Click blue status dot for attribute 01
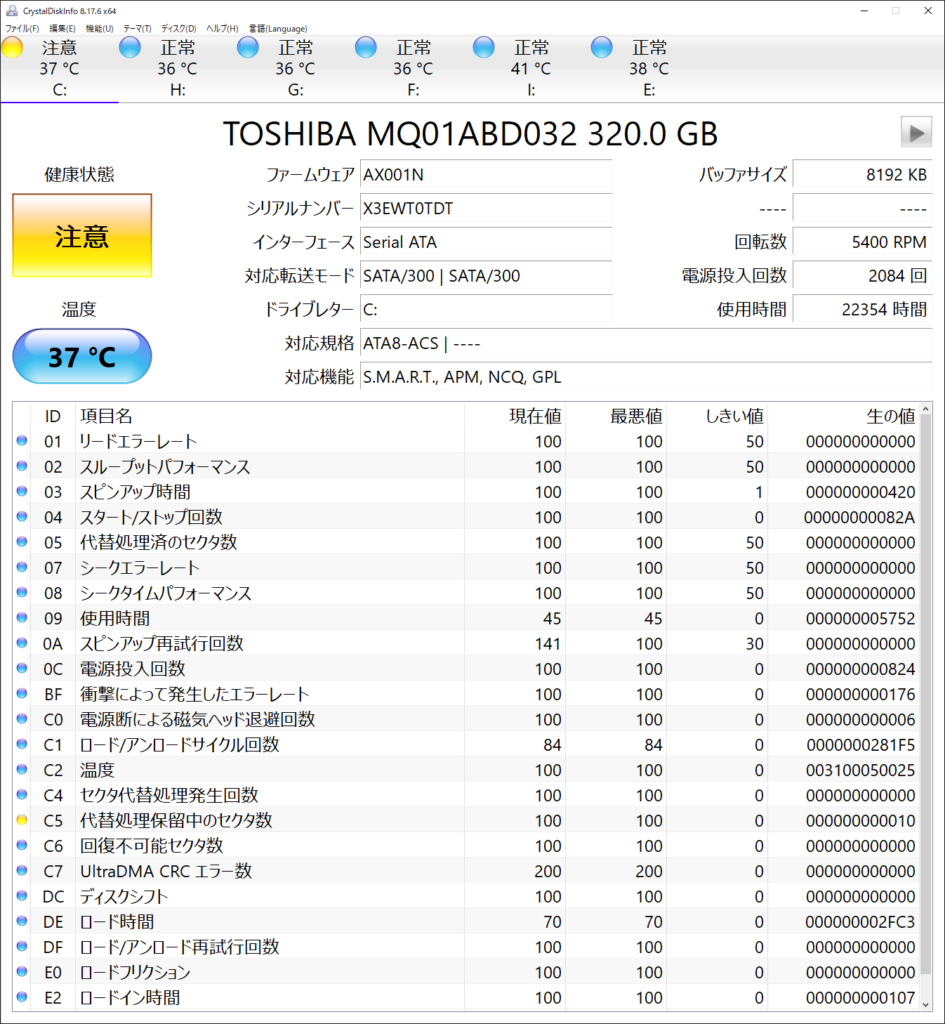945x1024 pixels. click(22, 442)
